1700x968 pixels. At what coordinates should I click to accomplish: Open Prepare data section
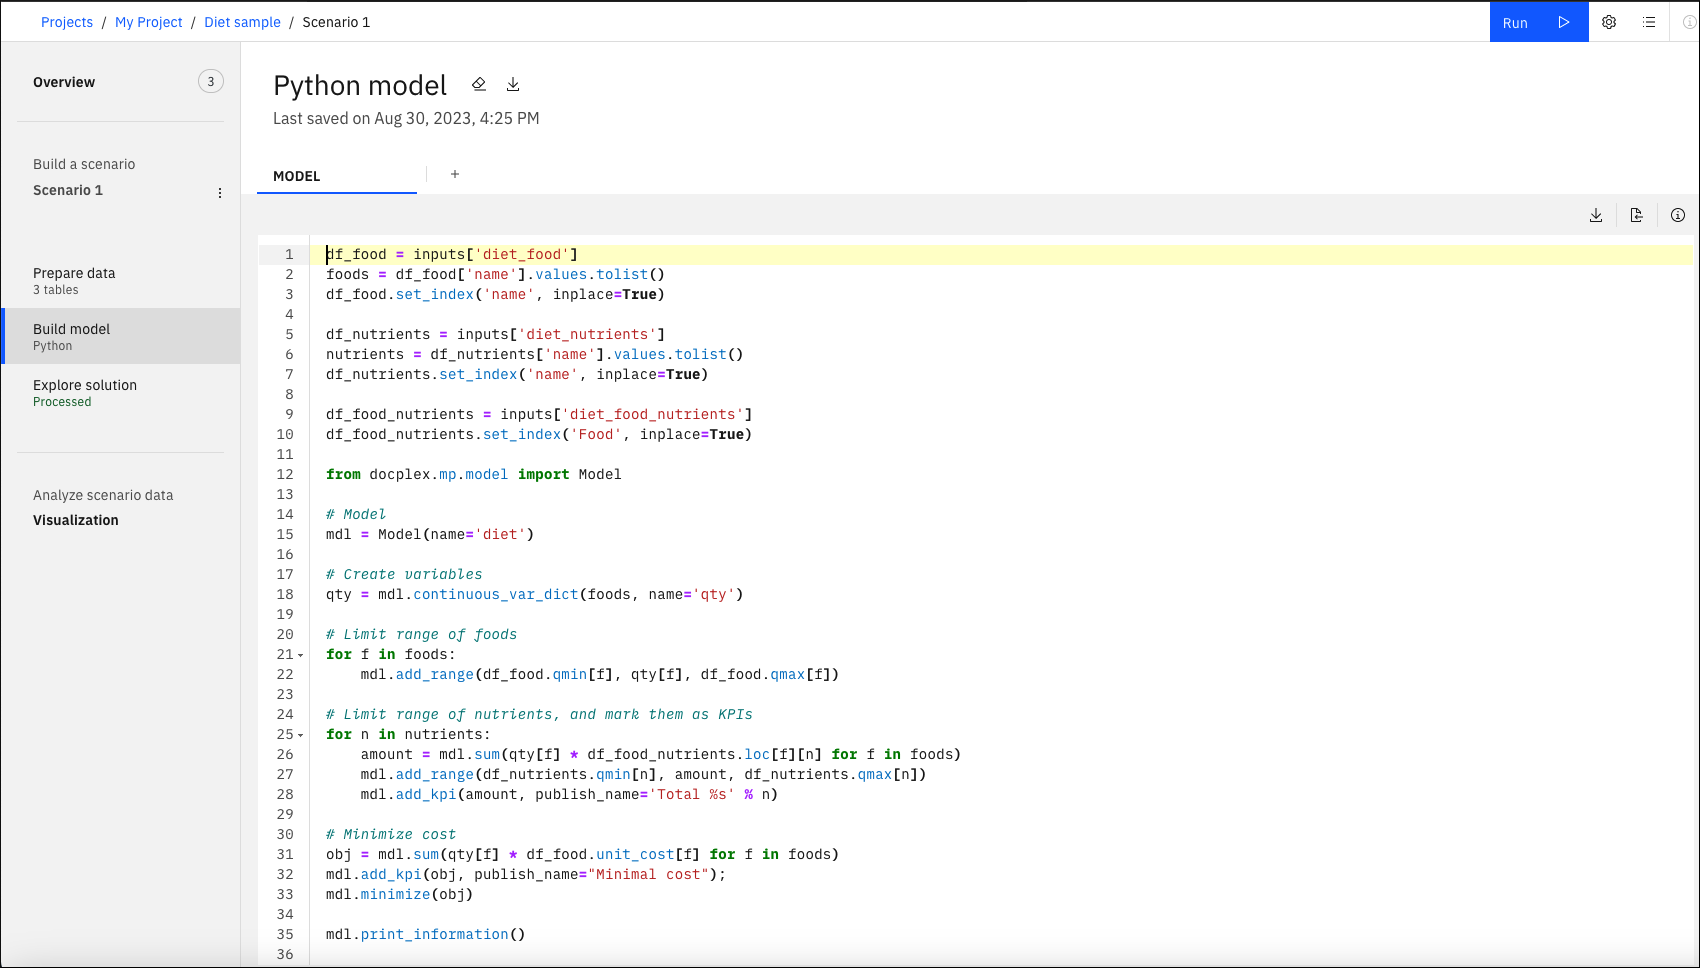[x=120, y=280]
